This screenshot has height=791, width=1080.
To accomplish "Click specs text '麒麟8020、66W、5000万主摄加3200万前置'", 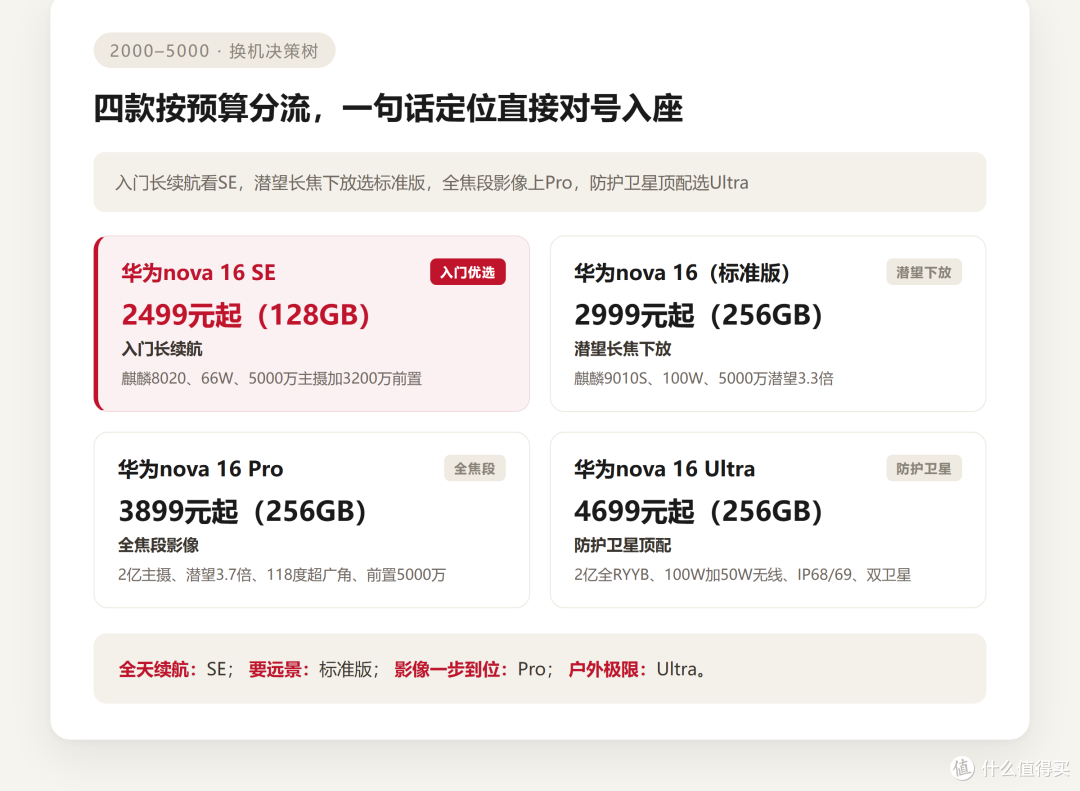I will (x=271, y=378).
